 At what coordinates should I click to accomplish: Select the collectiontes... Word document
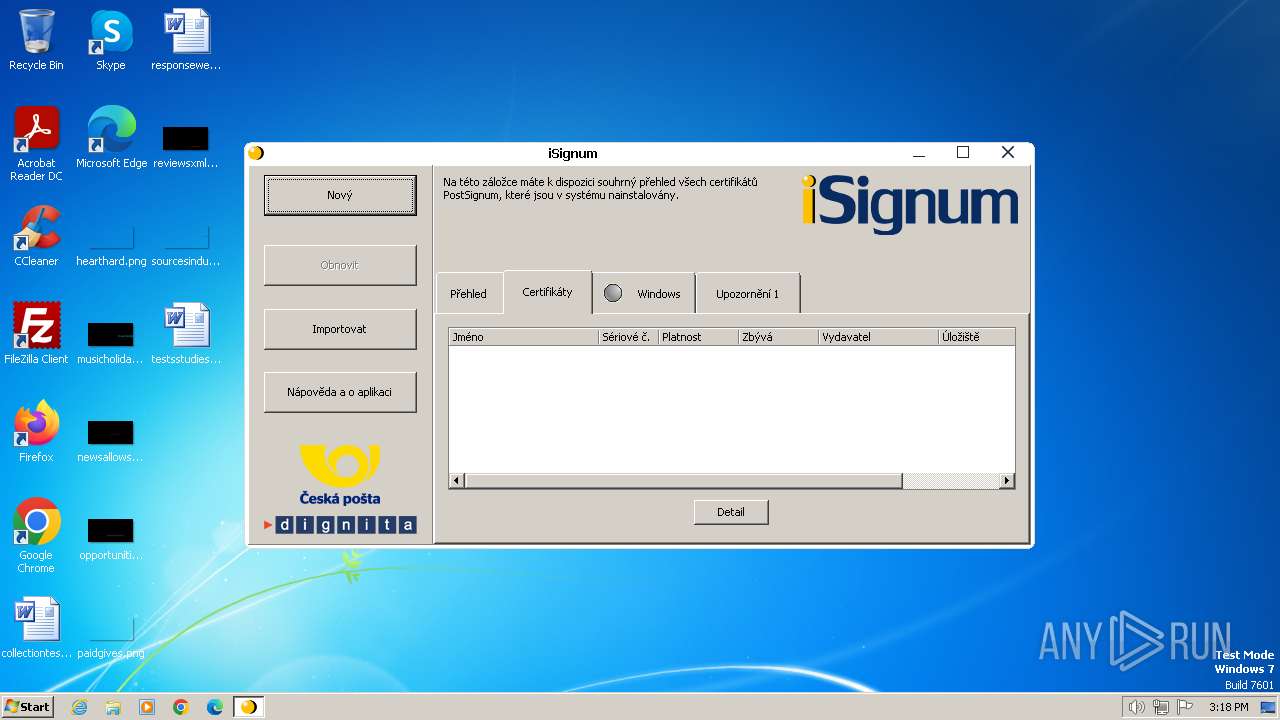tap(36, 628)
